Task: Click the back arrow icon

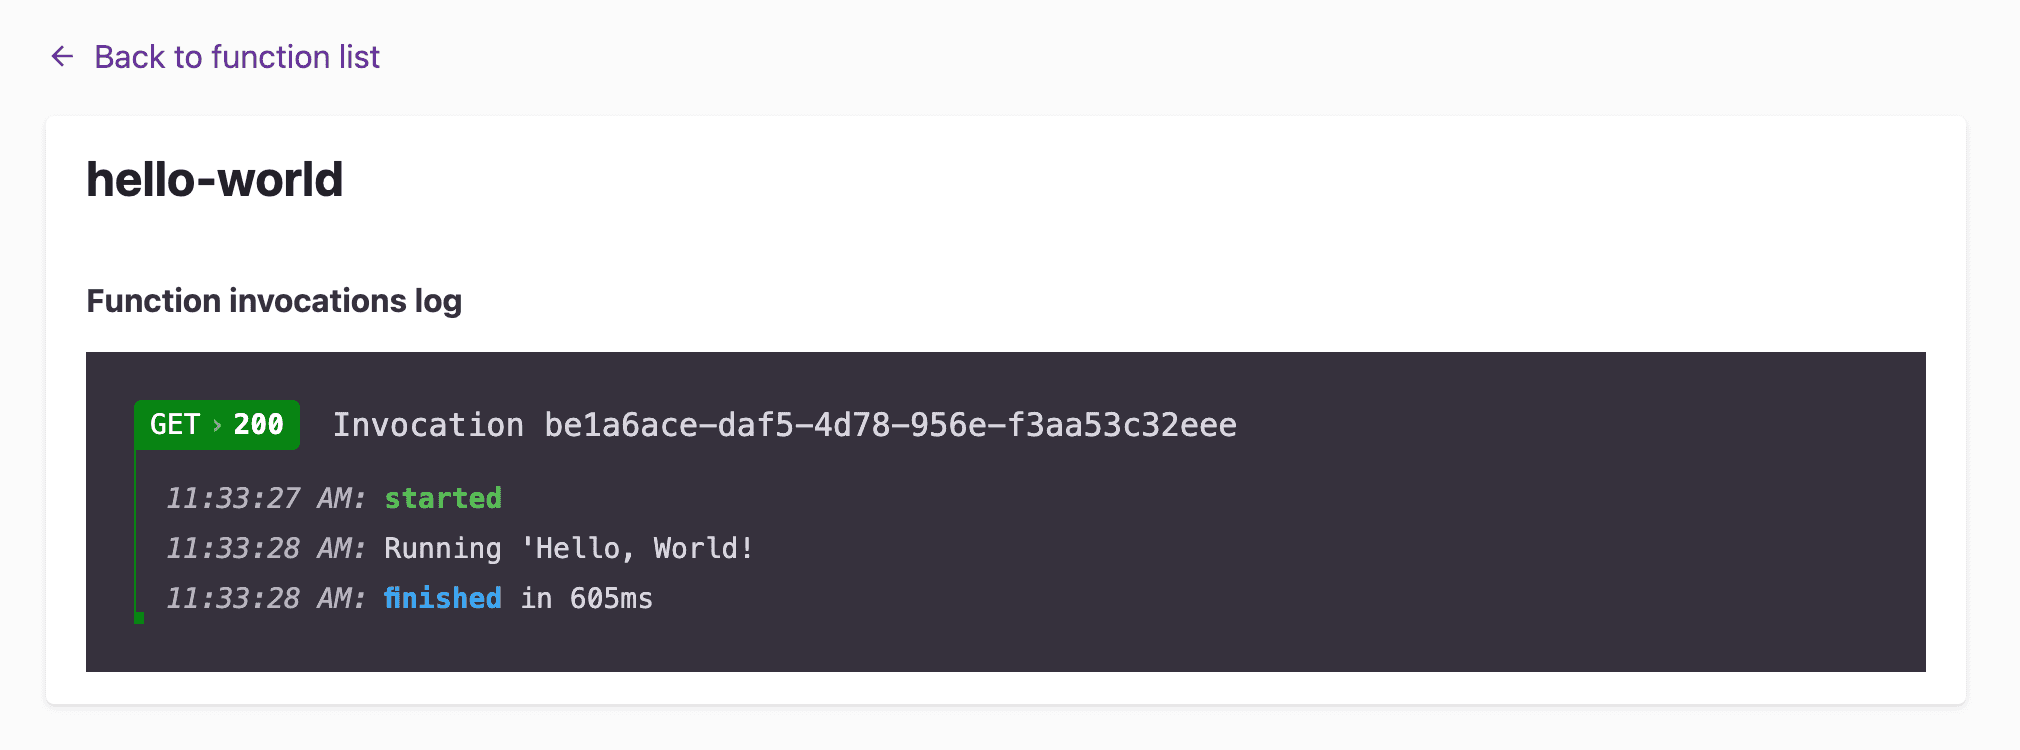Action: point(62,57)
